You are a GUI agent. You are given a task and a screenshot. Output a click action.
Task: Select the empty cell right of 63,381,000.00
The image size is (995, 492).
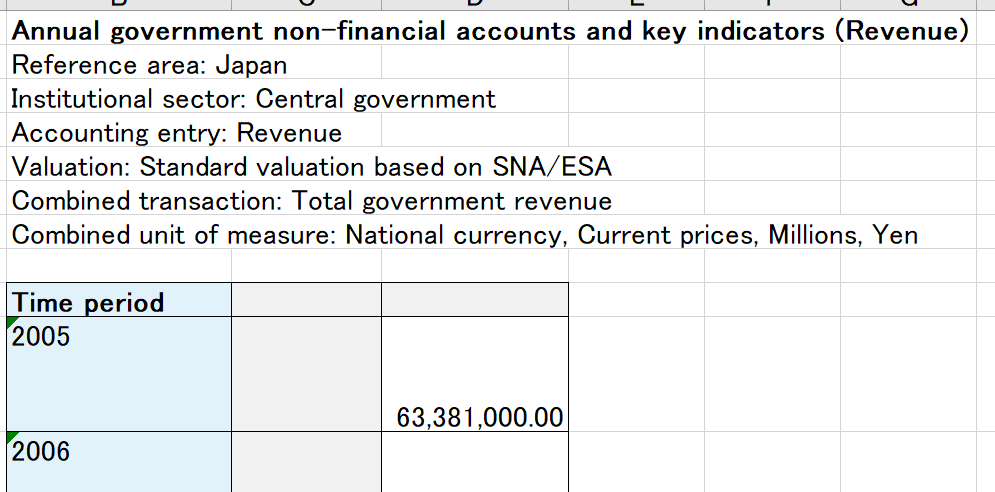tap(636, 374)
